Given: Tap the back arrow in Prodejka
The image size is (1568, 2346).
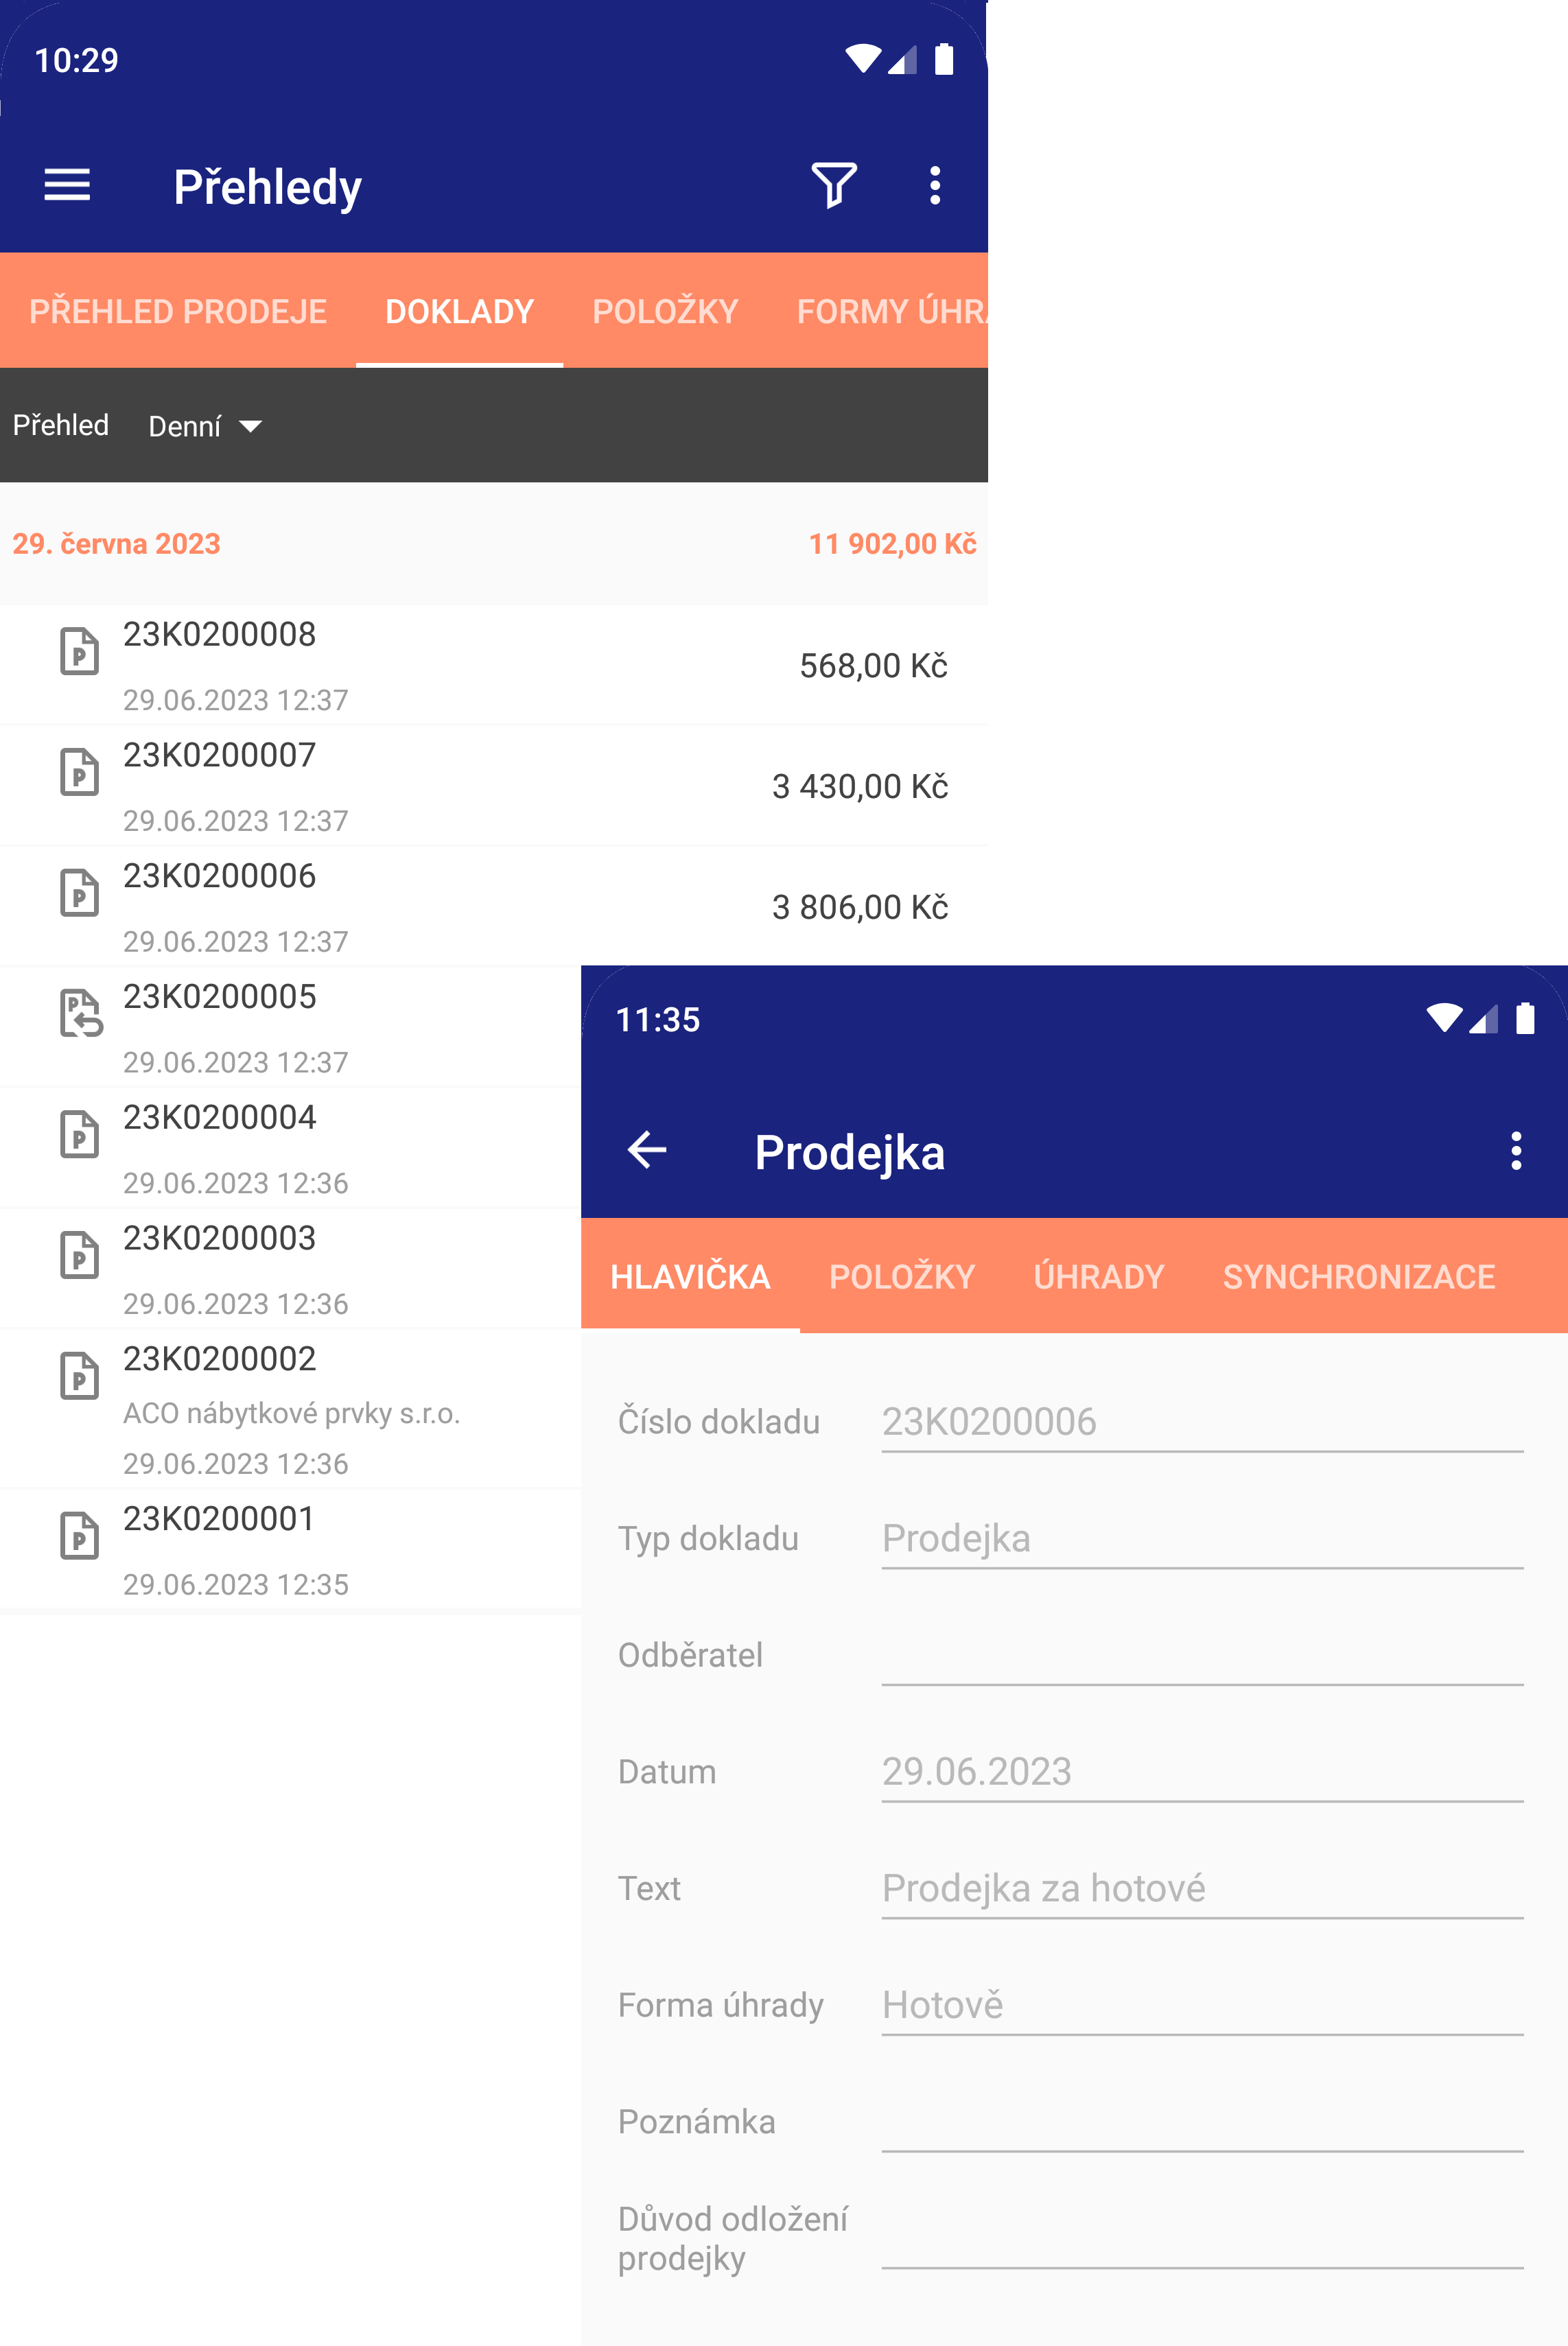Looking at the screenshot, I should point(646,1150).
